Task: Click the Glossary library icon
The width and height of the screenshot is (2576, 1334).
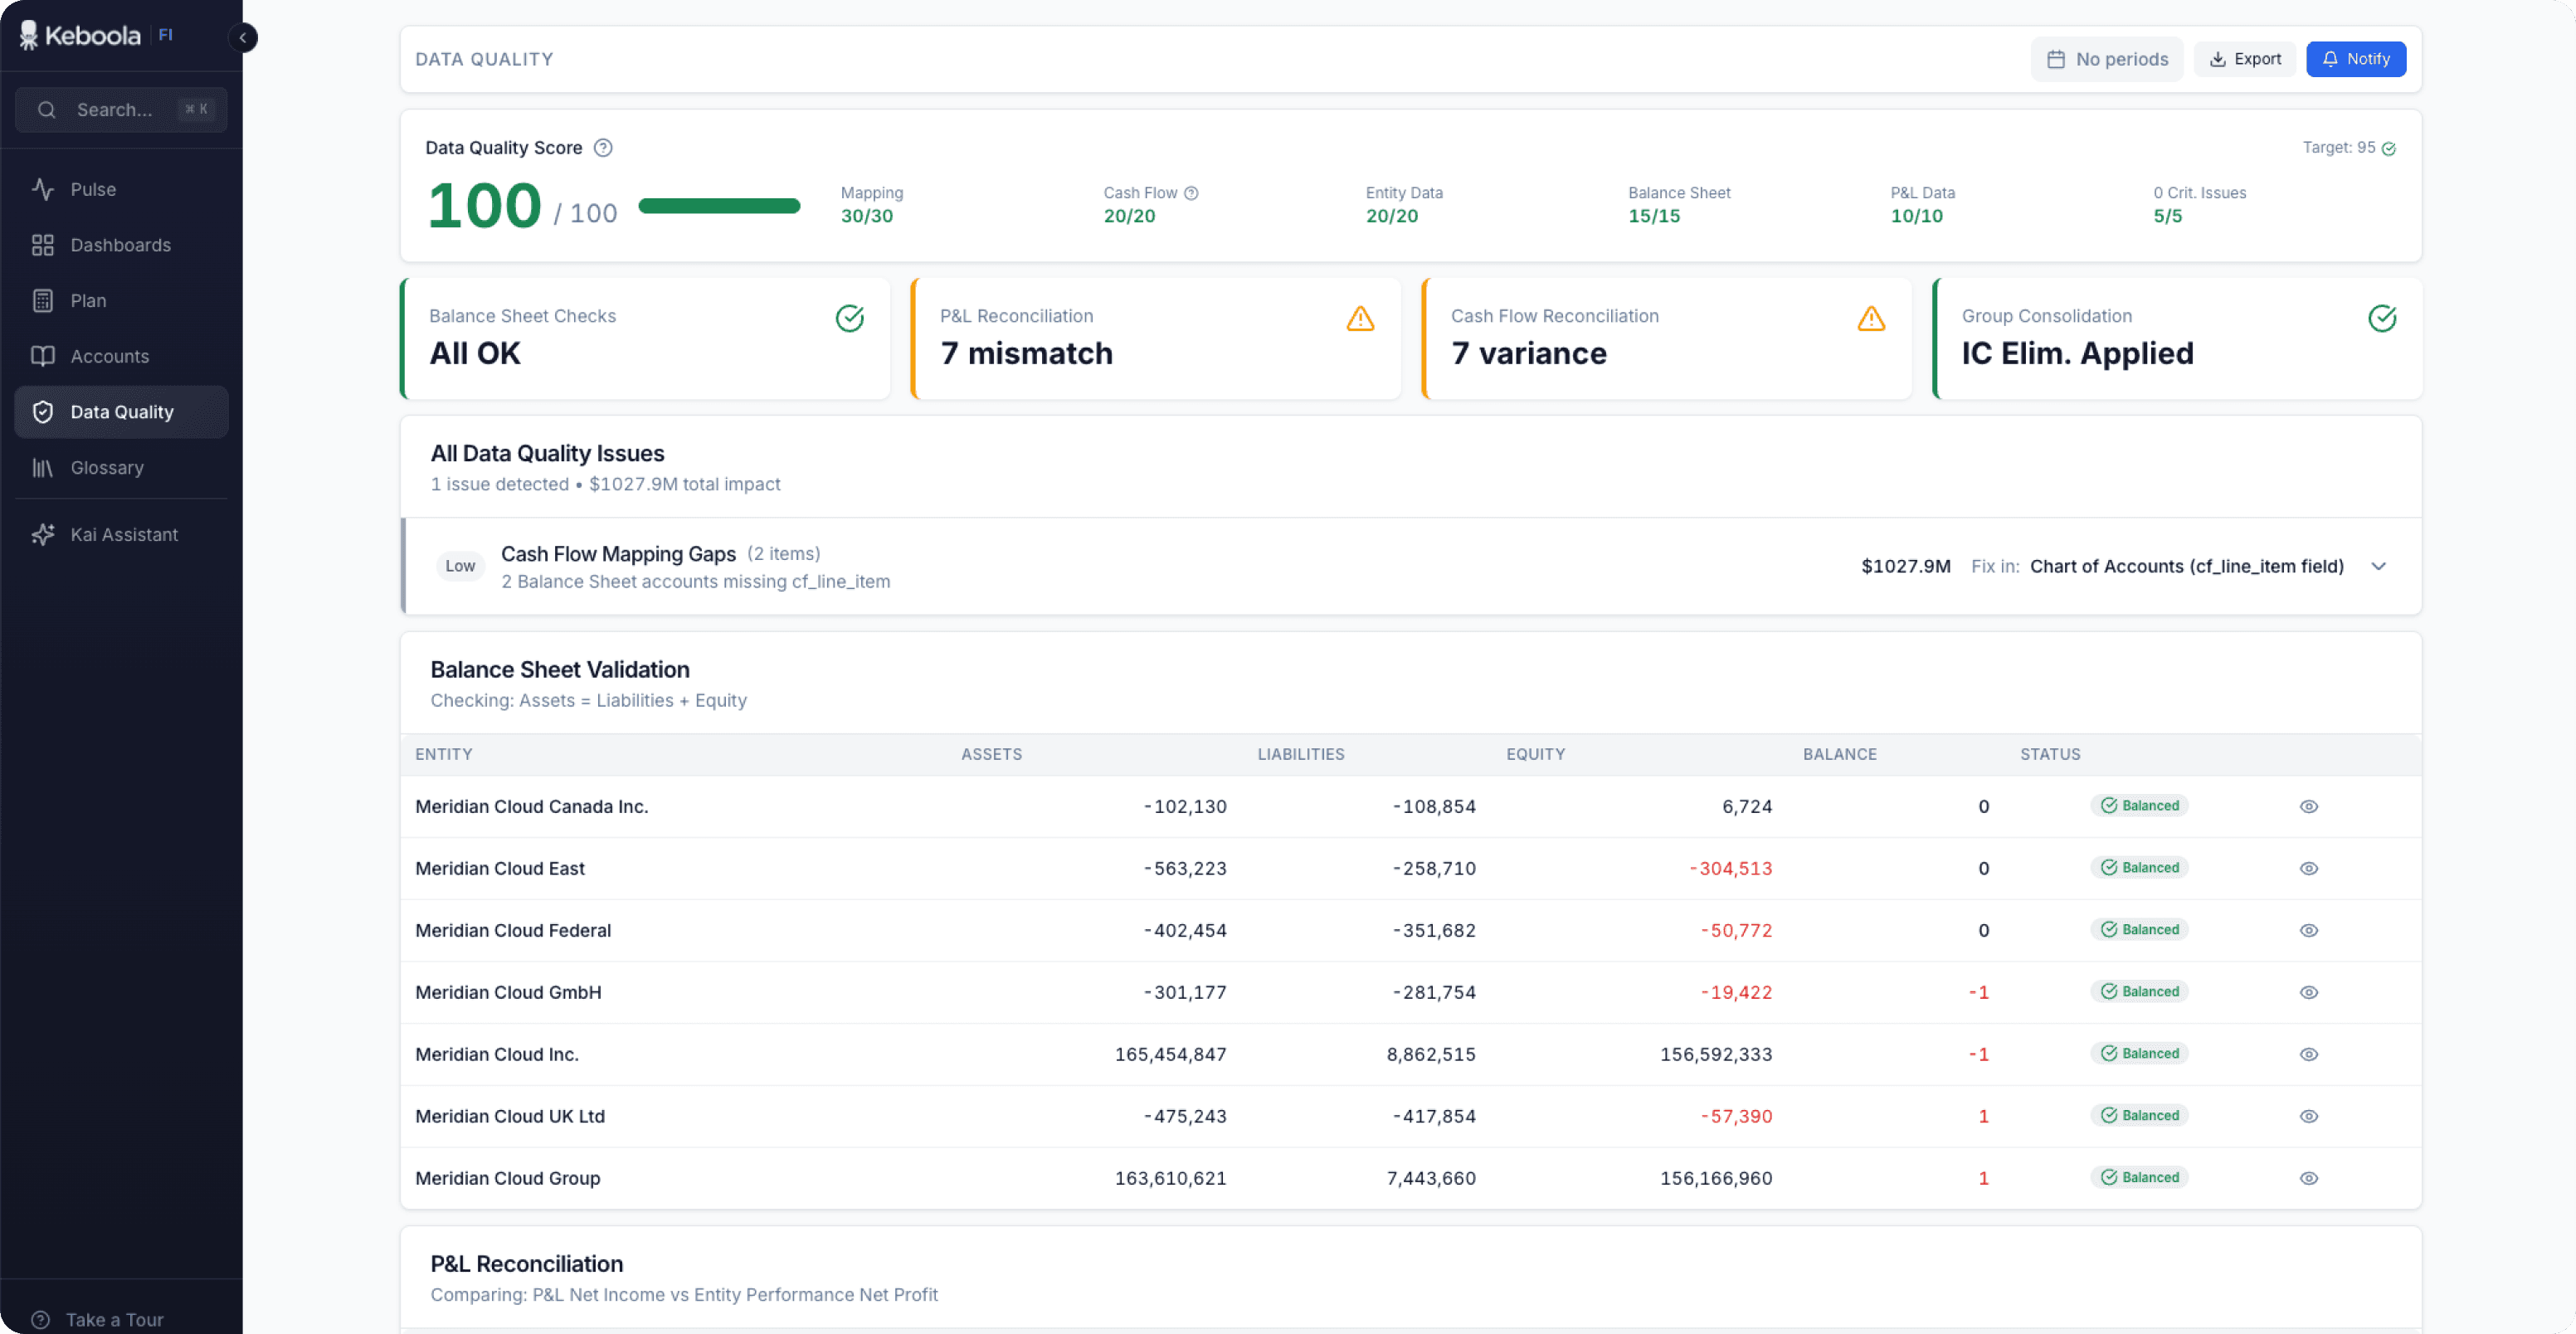Action: pyautogui.click(x=43, y=468)
